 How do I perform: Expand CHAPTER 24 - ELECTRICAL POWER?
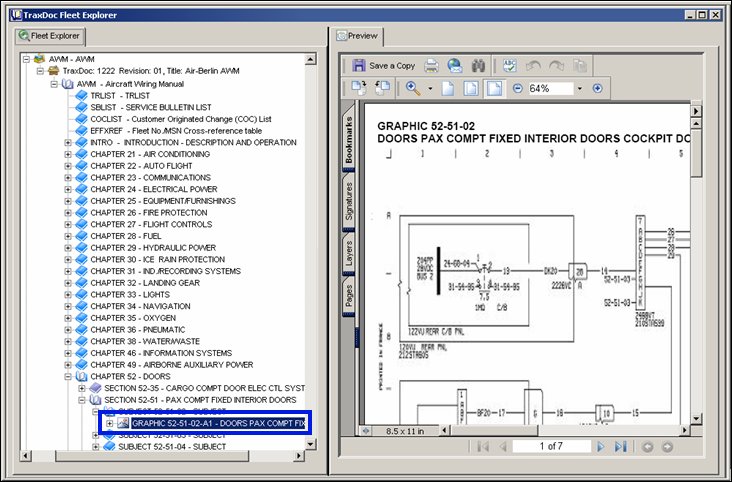[68, 190]
